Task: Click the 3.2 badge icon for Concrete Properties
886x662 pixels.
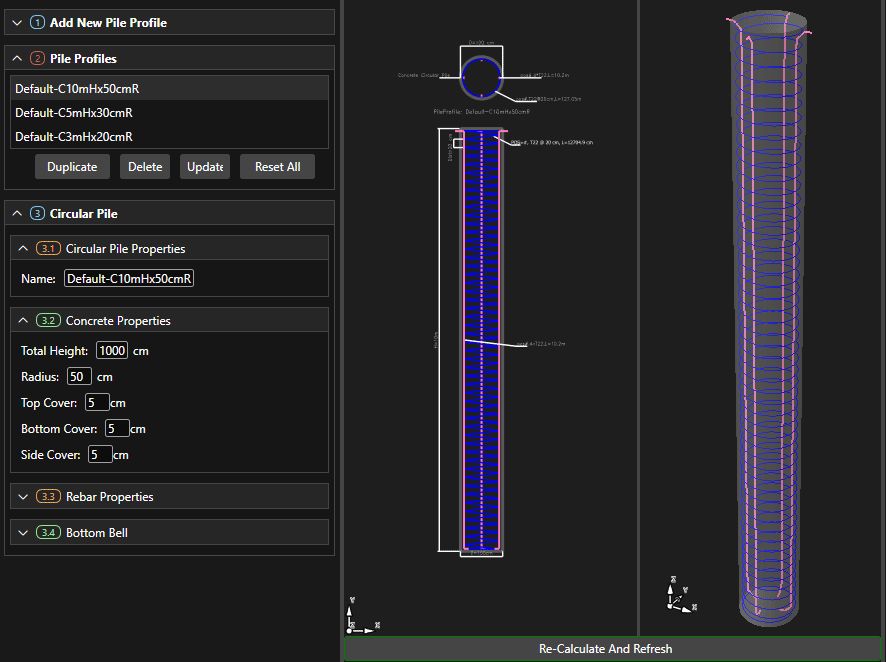Action: click(48, 321)
